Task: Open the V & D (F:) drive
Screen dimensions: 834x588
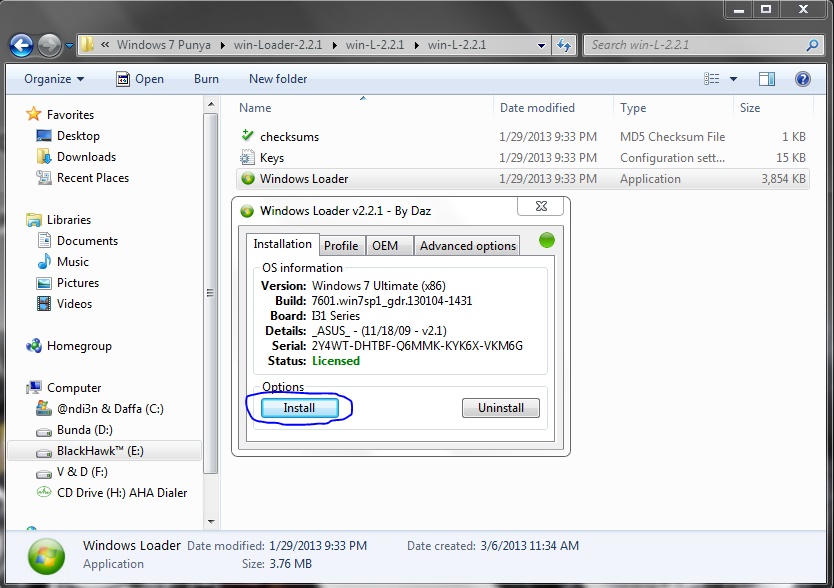Action: pyautogui.click(x=82, y=472)
